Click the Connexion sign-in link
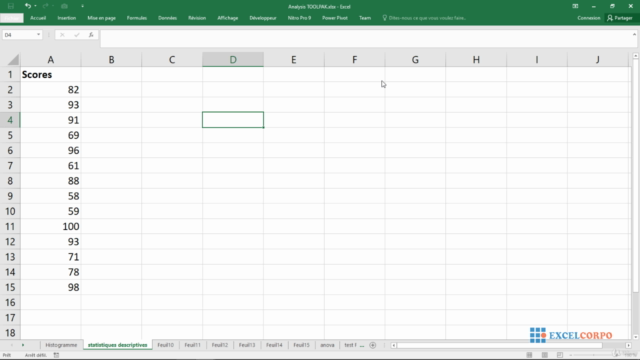 [589, 18]
